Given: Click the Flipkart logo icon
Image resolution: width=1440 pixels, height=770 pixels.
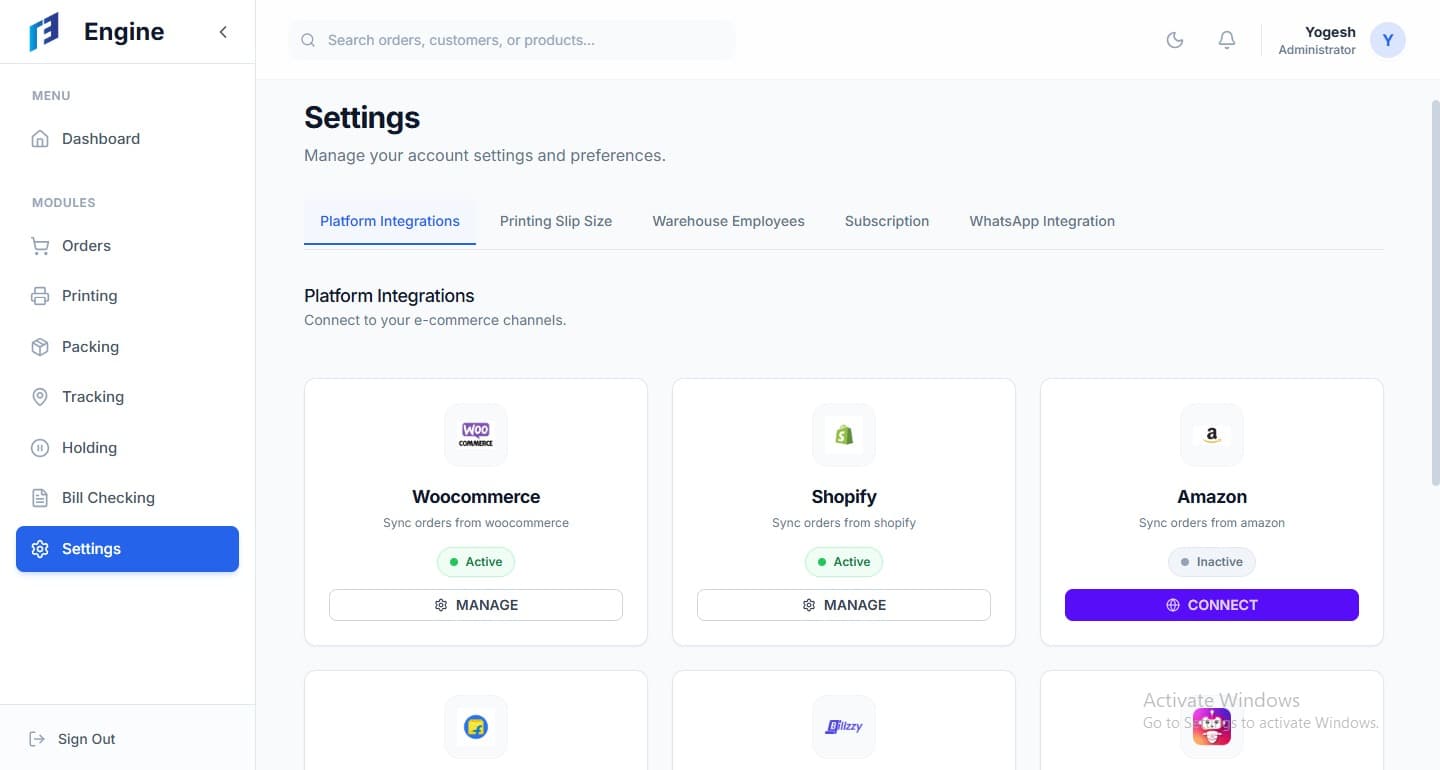Looking at the screenshot, I should [476, 727].
